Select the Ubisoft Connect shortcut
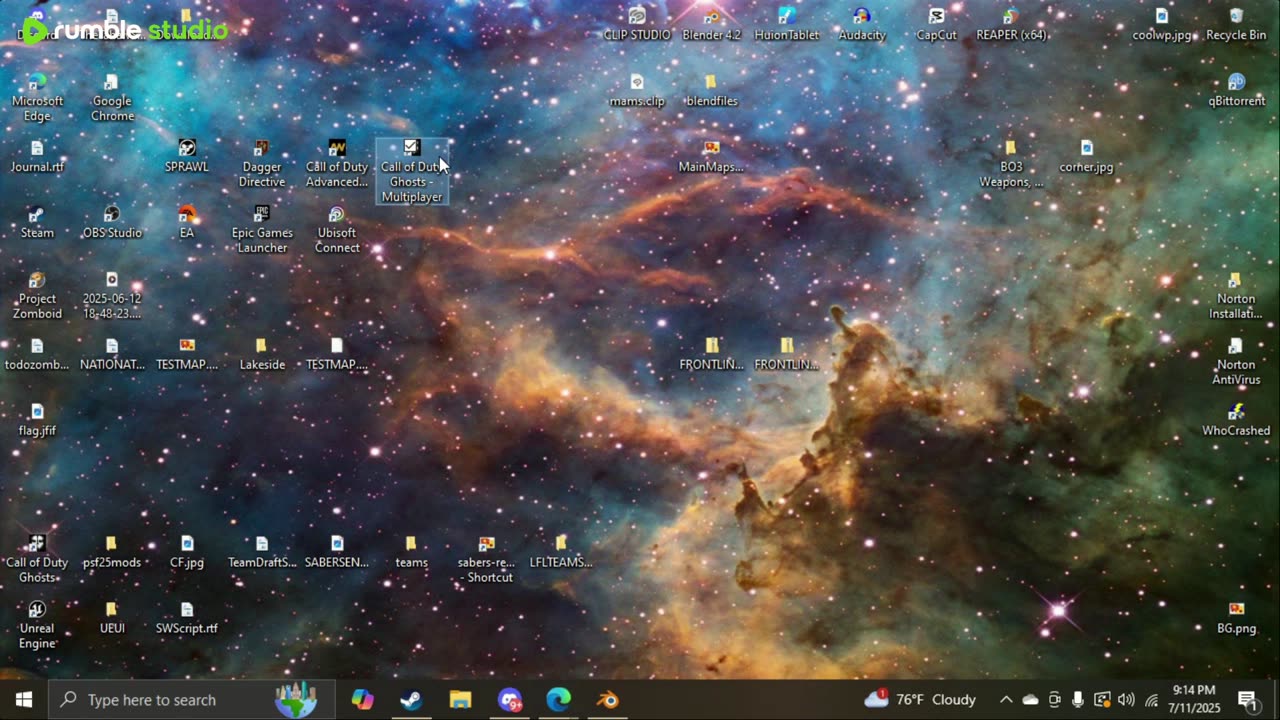This screenshot has width=1280, height=720. point(337,230)
